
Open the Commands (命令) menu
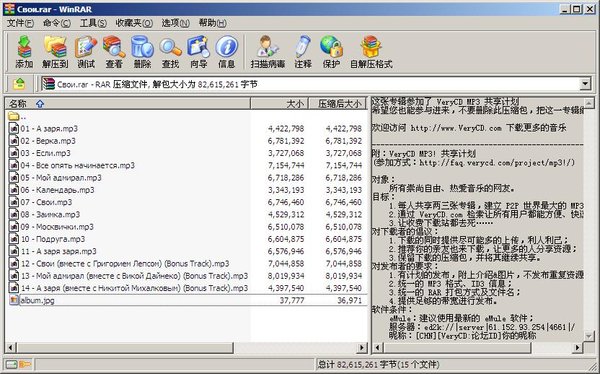point(57,23)
